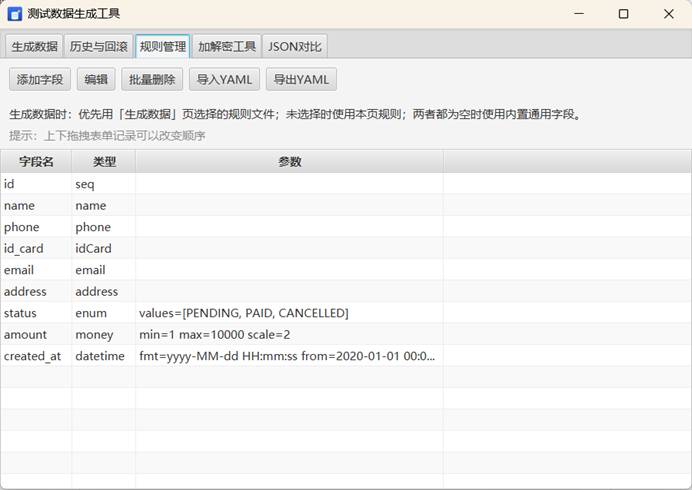Select the id_card field name cell
The width and height of the screenshot is (692, 490).
(x=36, y=249)
